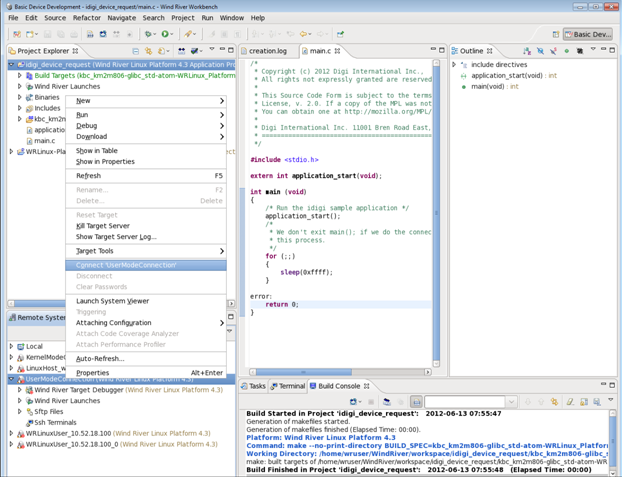
Task: Click Link with Editor icon in Project Explorer
Action: click(148, 51)
